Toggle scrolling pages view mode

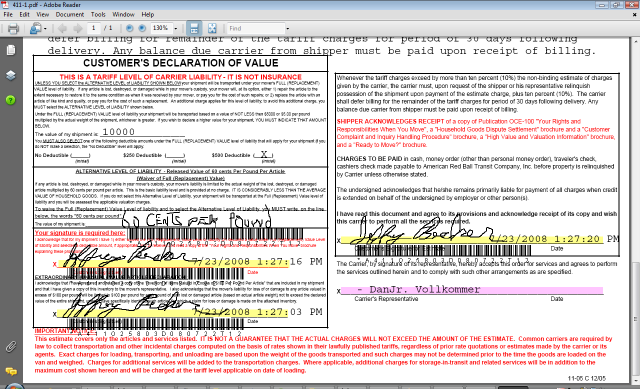click(x=194, y=29)
